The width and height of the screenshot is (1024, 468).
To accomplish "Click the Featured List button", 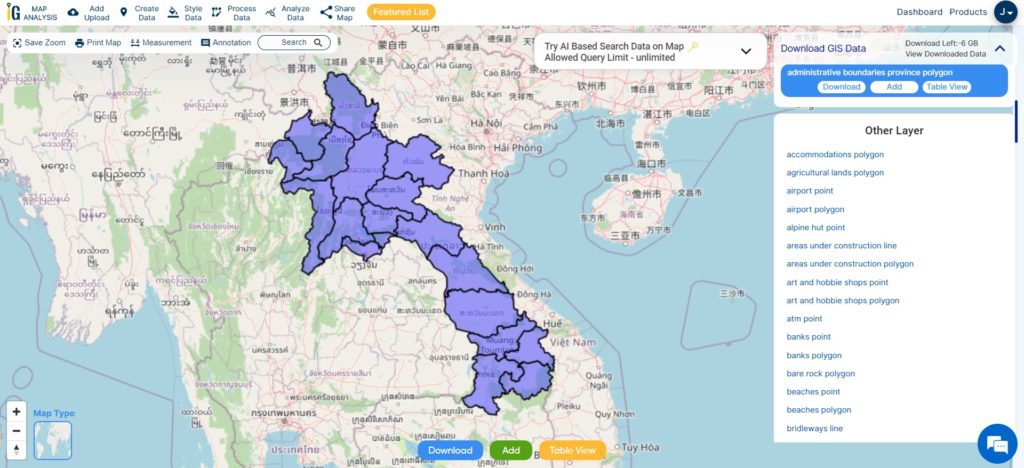I will coord(401,12).
